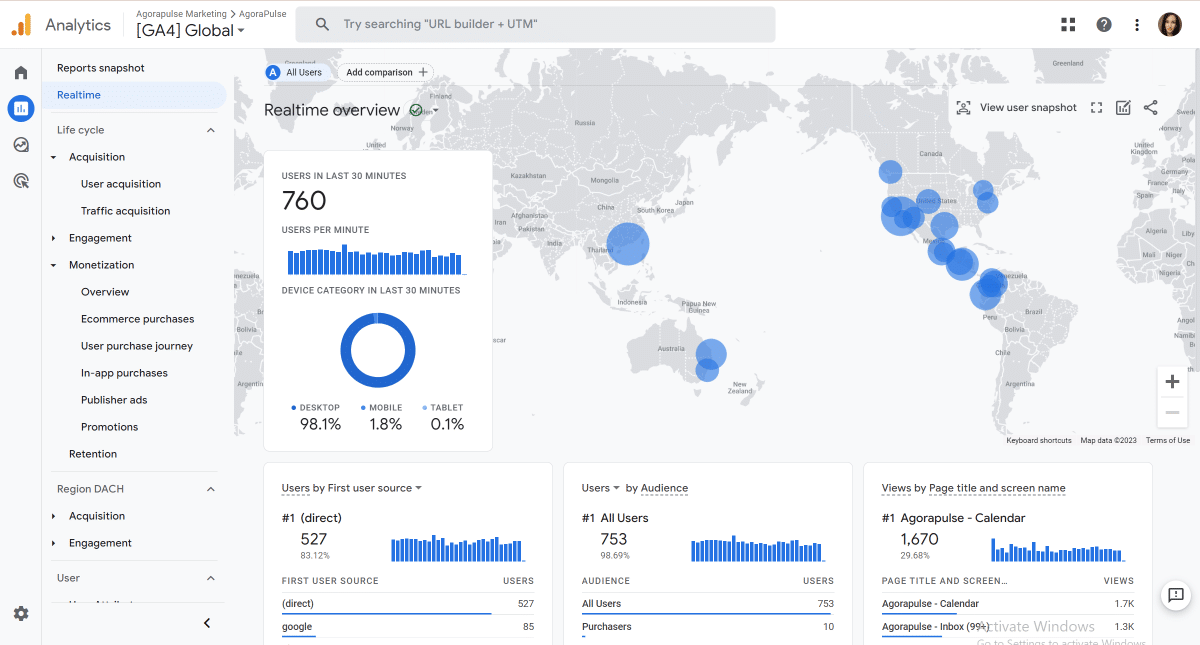This screenshot has width=1200, height=645.
Task: Open the Users metric dropdown by Audience
Action: coord(601,488)
